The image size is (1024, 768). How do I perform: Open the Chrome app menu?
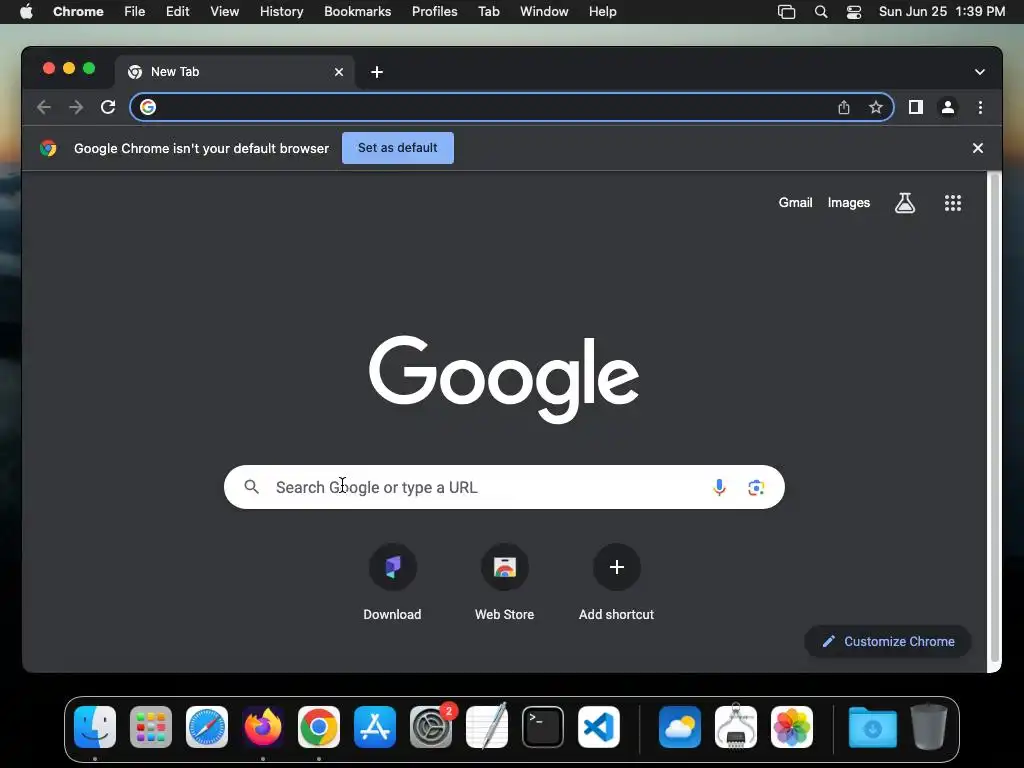78,12
